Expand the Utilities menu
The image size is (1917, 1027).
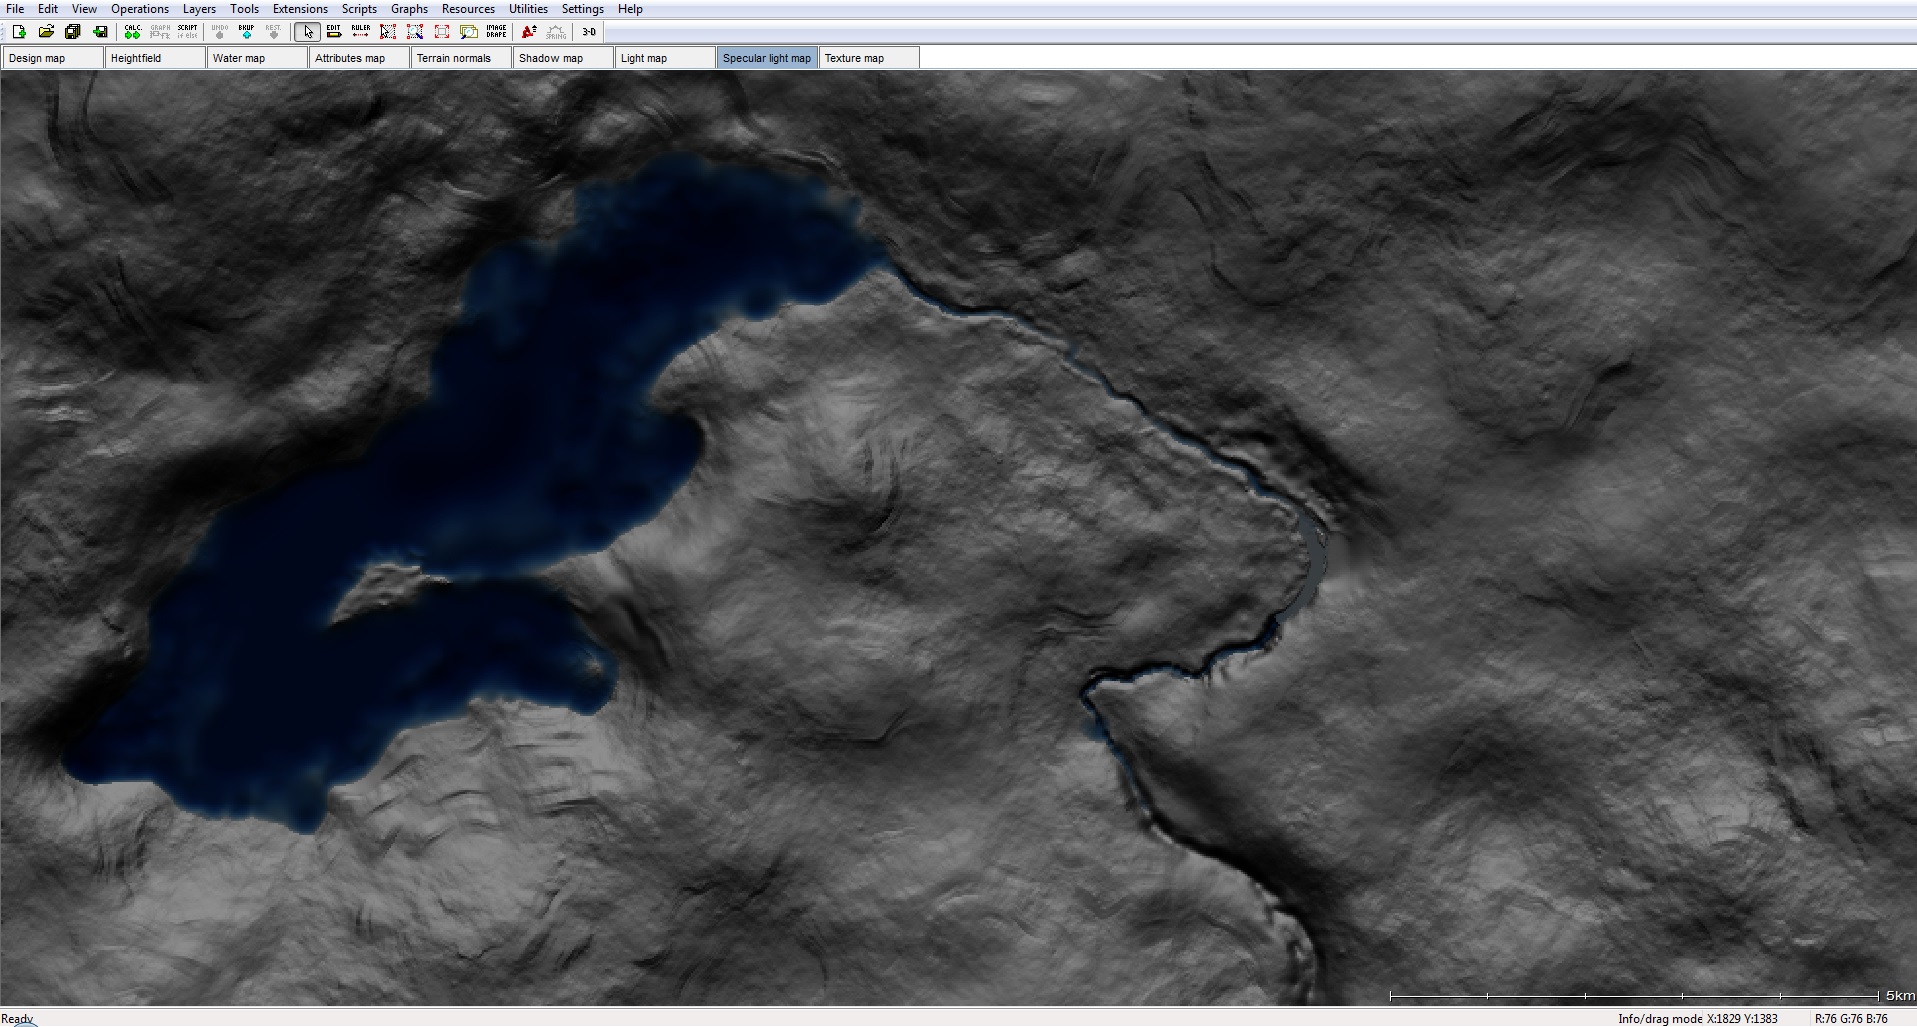528,9
